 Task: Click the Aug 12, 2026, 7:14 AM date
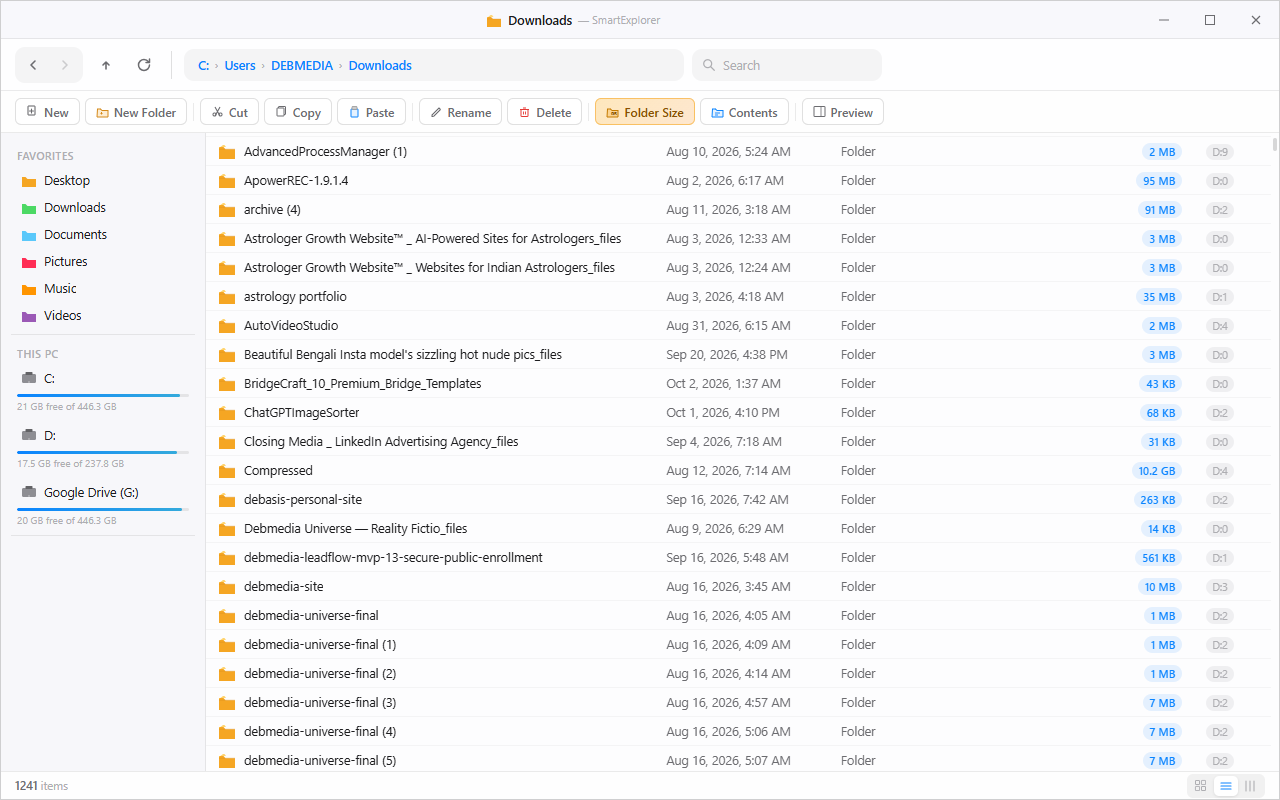(x=728, y=471)
